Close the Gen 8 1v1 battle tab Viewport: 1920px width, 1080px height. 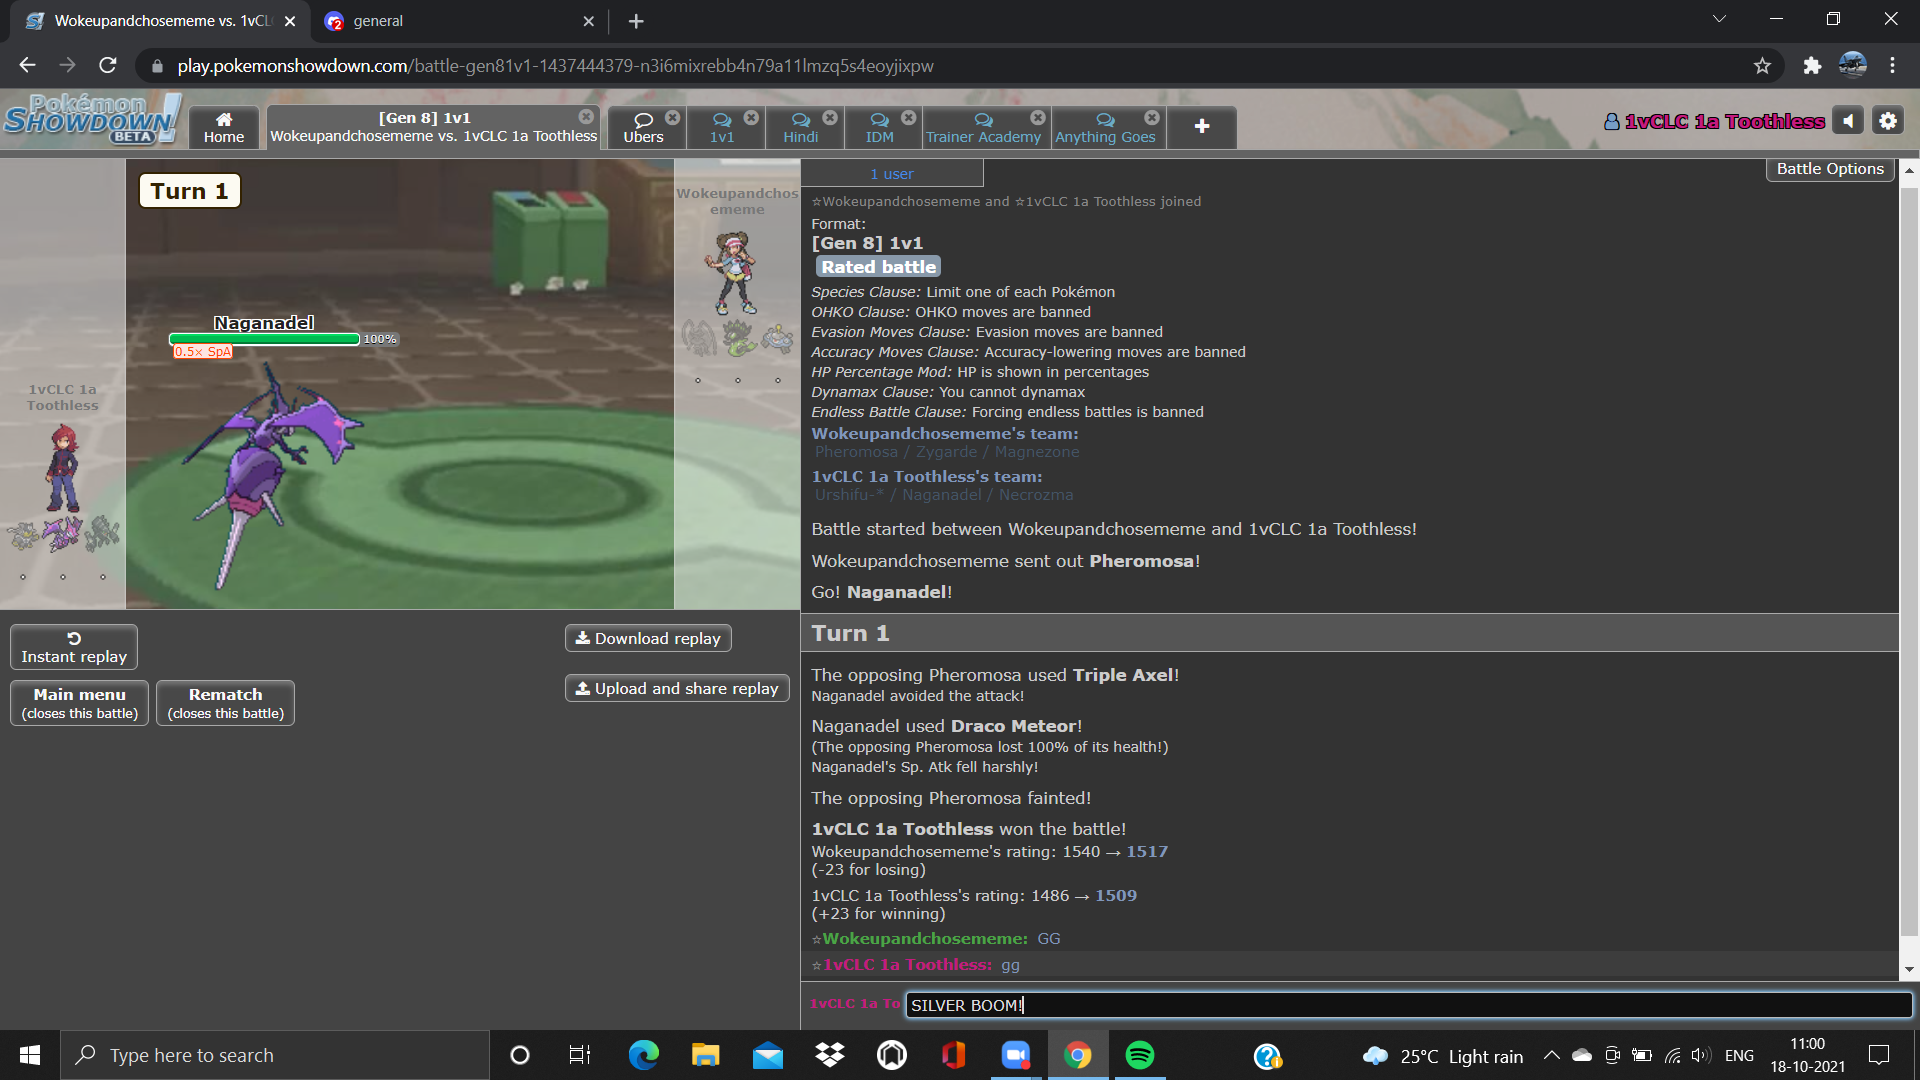click(x=586, y=117)
